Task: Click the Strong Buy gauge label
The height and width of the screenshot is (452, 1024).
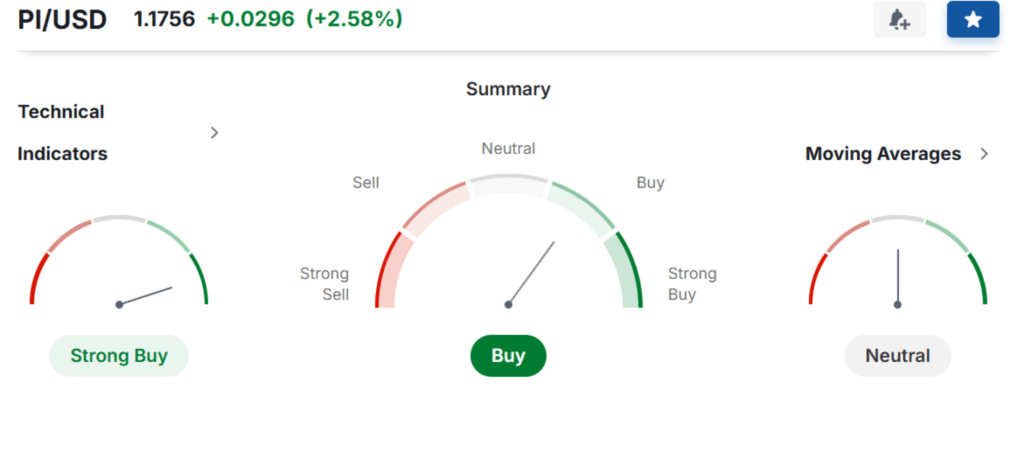Action: 692,284
